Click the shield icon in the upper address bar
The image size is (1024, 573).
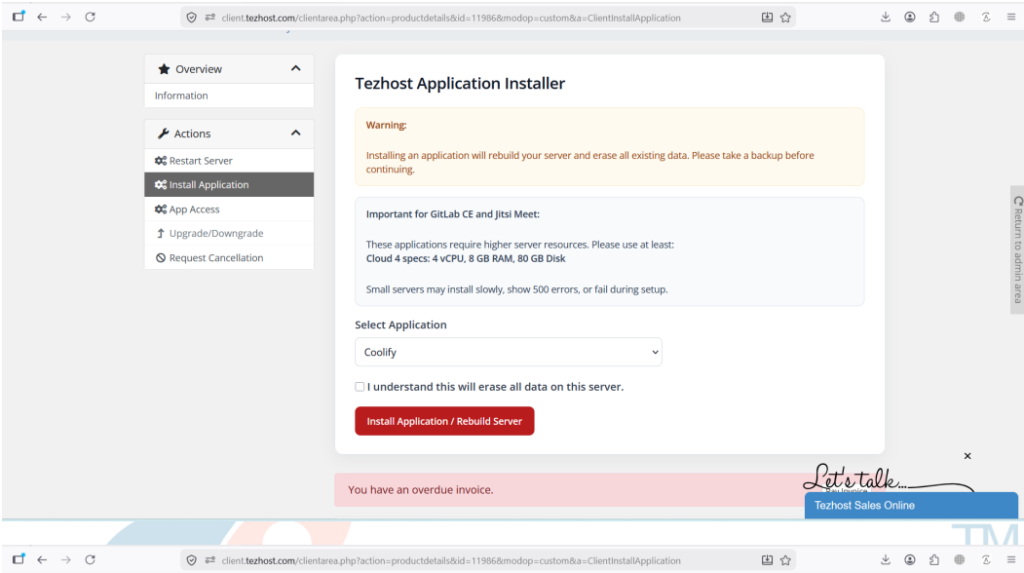click(191, 18)
